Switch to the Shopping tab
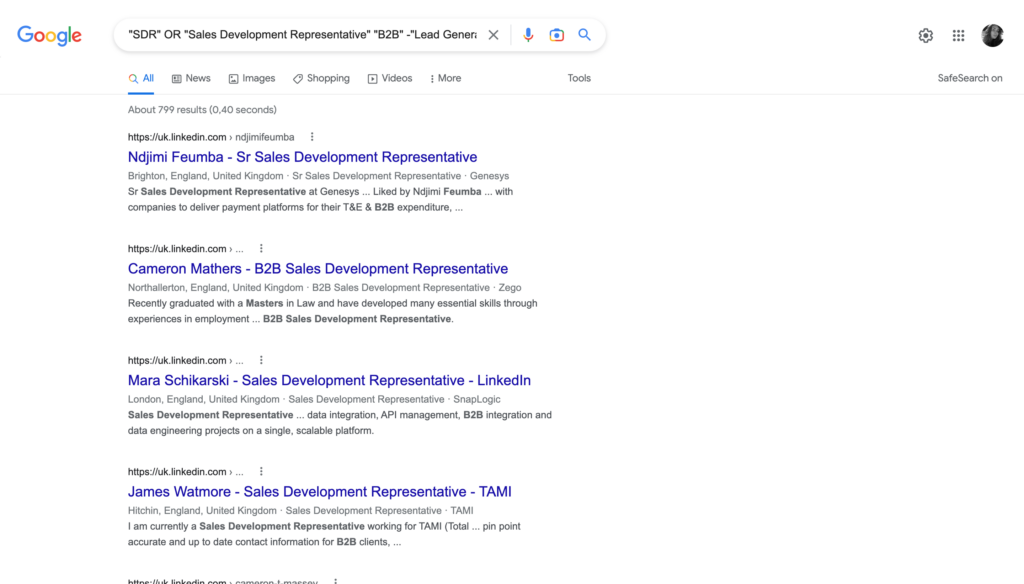Screen dimensions: 1024x584 [x=321, y=77]
